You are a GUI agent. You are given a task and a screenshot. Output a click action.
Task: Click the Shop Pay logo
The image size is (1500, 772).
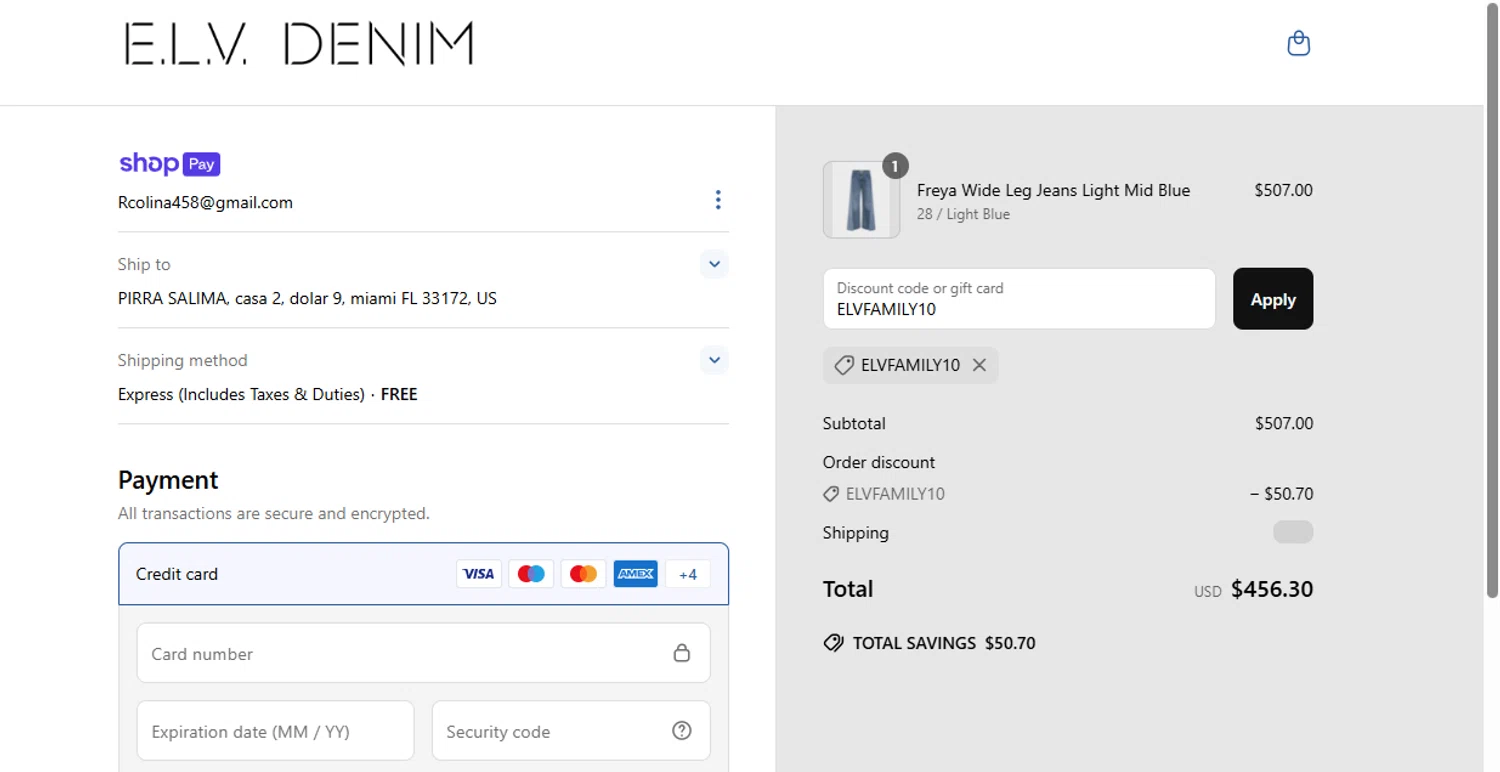click(x=169, y=163)
